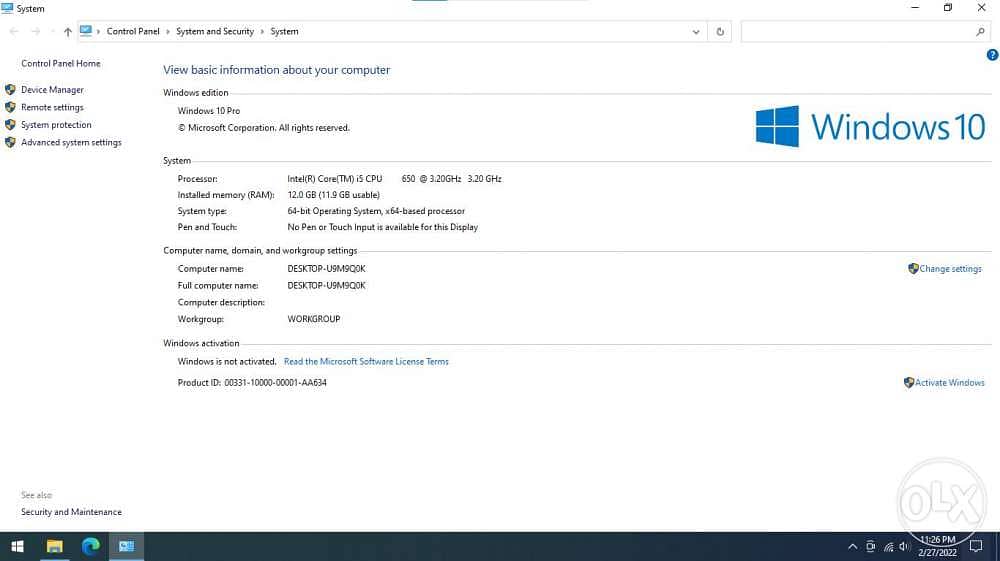Refresh the address bar view

pyautogui.click(x=720, y=31)
